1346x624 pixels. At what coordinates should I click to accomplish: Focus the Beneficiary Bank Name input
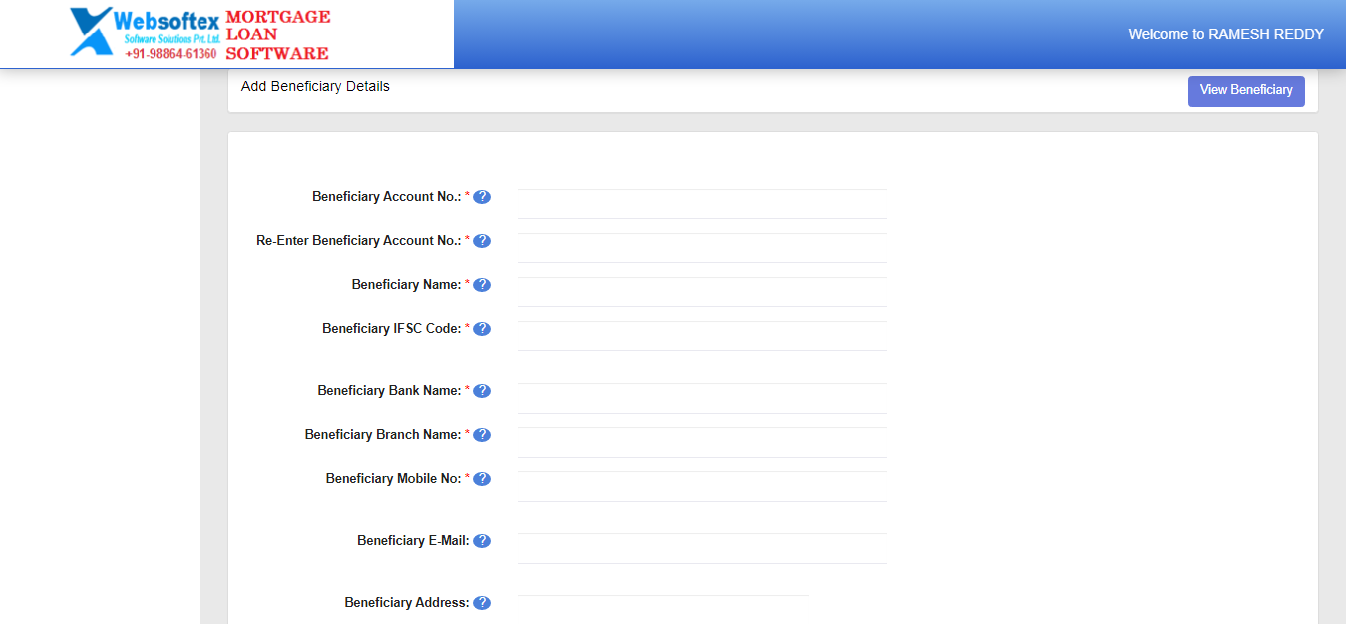point(702,398)
